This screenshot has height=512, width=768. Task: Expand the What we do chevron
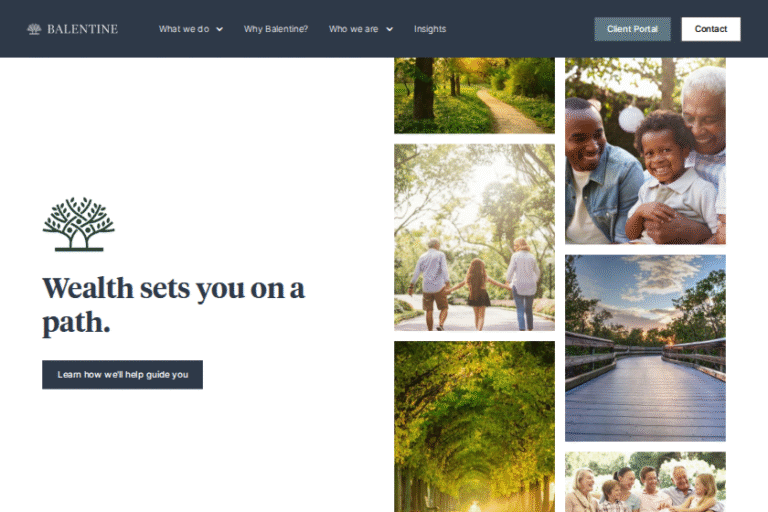(219, 29)
